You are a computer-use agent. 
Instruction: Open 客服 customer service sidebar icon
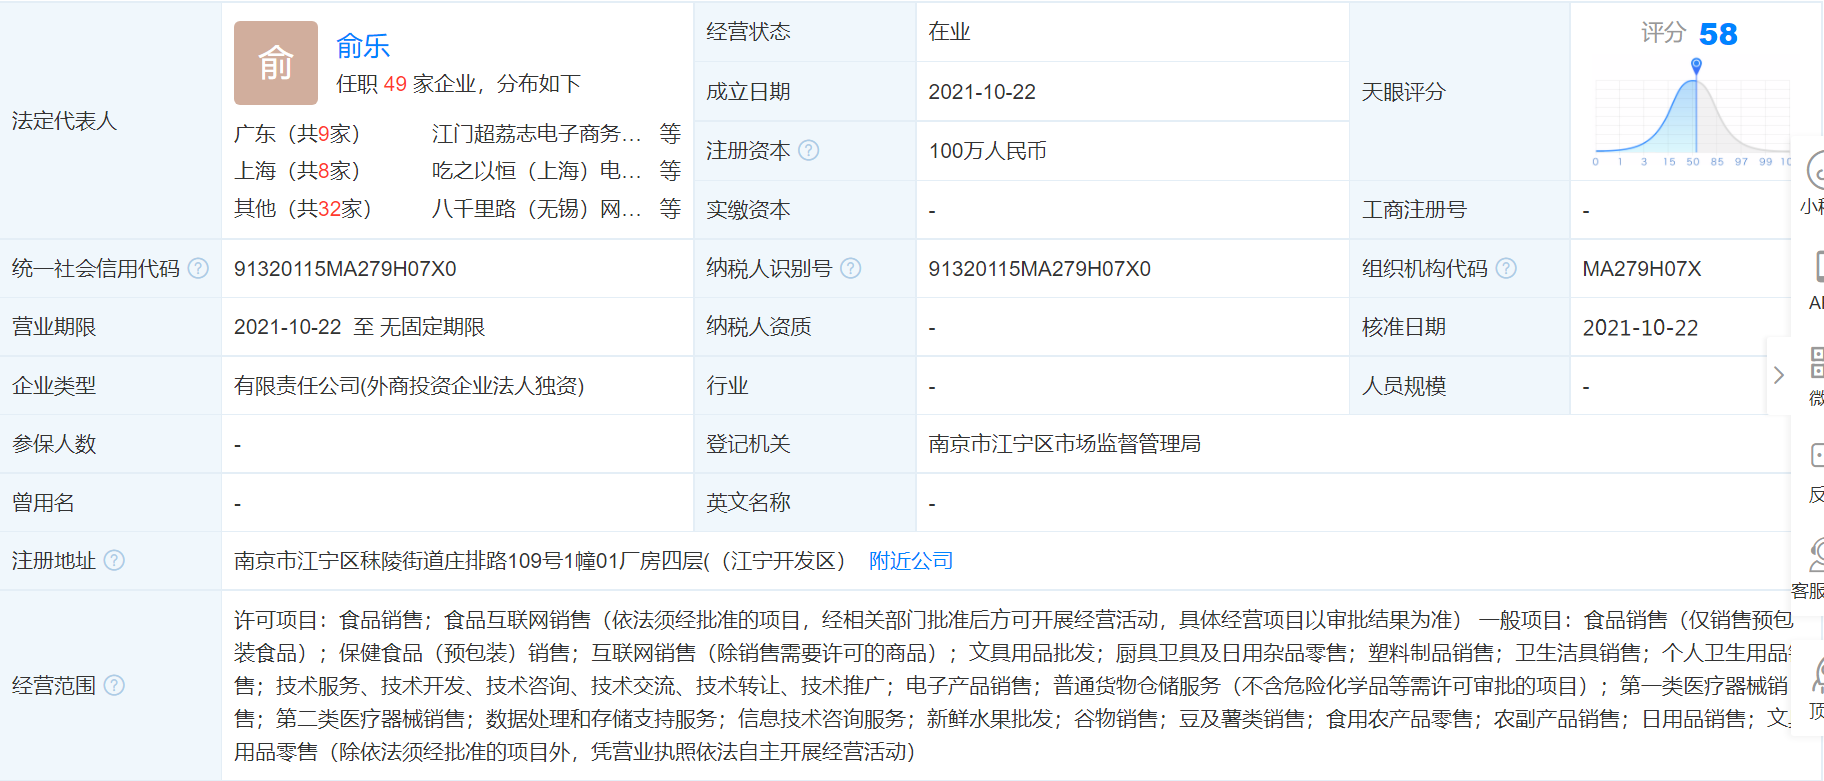coord(1812,560)
